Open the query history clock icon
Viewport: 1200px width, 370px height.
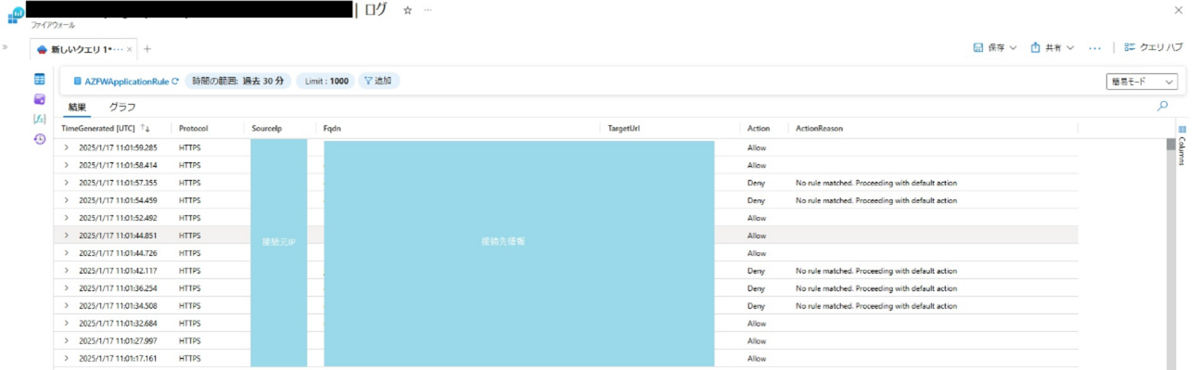40,139
